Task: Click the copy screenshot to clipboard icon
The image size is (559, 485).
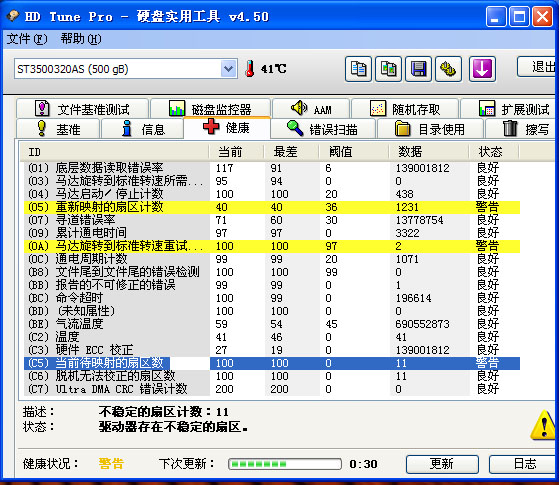Action: pyautogui.click(x=388, y=69)
